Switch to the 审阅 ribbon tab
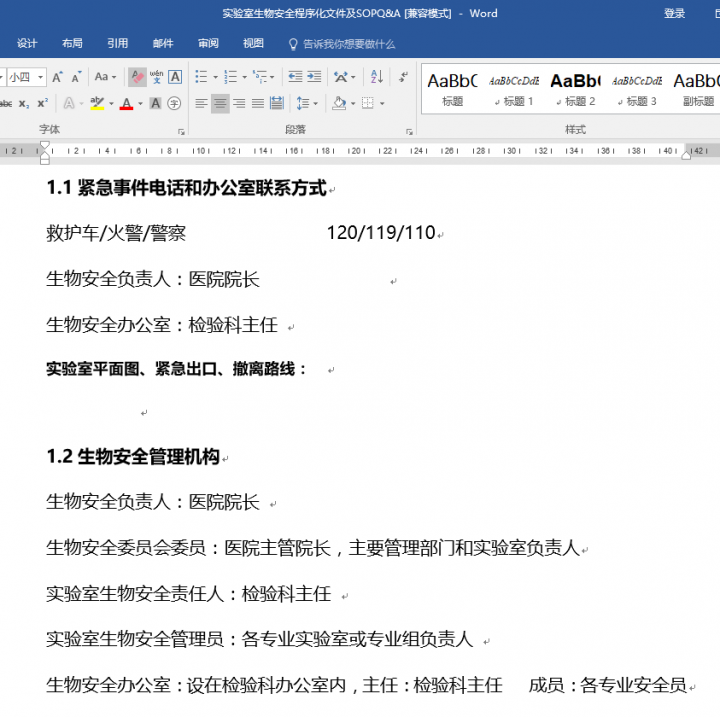720x717 pixels. click(x=208, y=44)
